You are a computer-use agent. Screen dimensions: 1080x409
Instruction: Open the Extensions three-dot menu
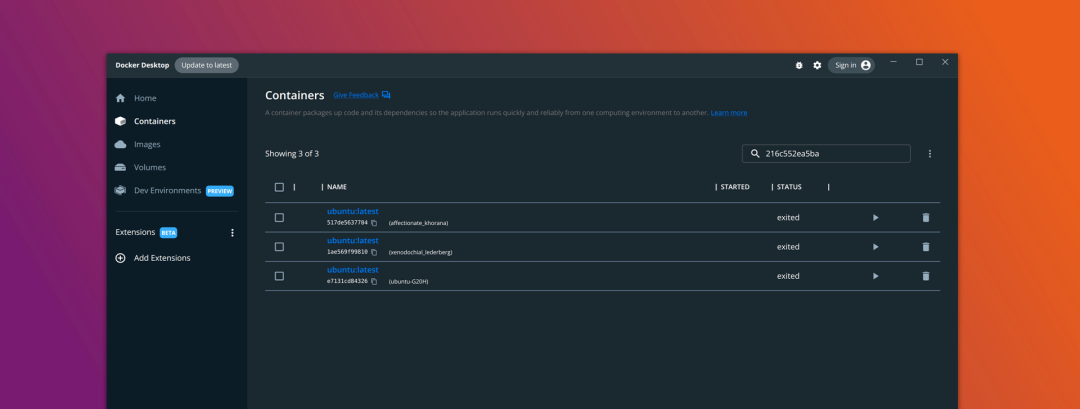232,233
